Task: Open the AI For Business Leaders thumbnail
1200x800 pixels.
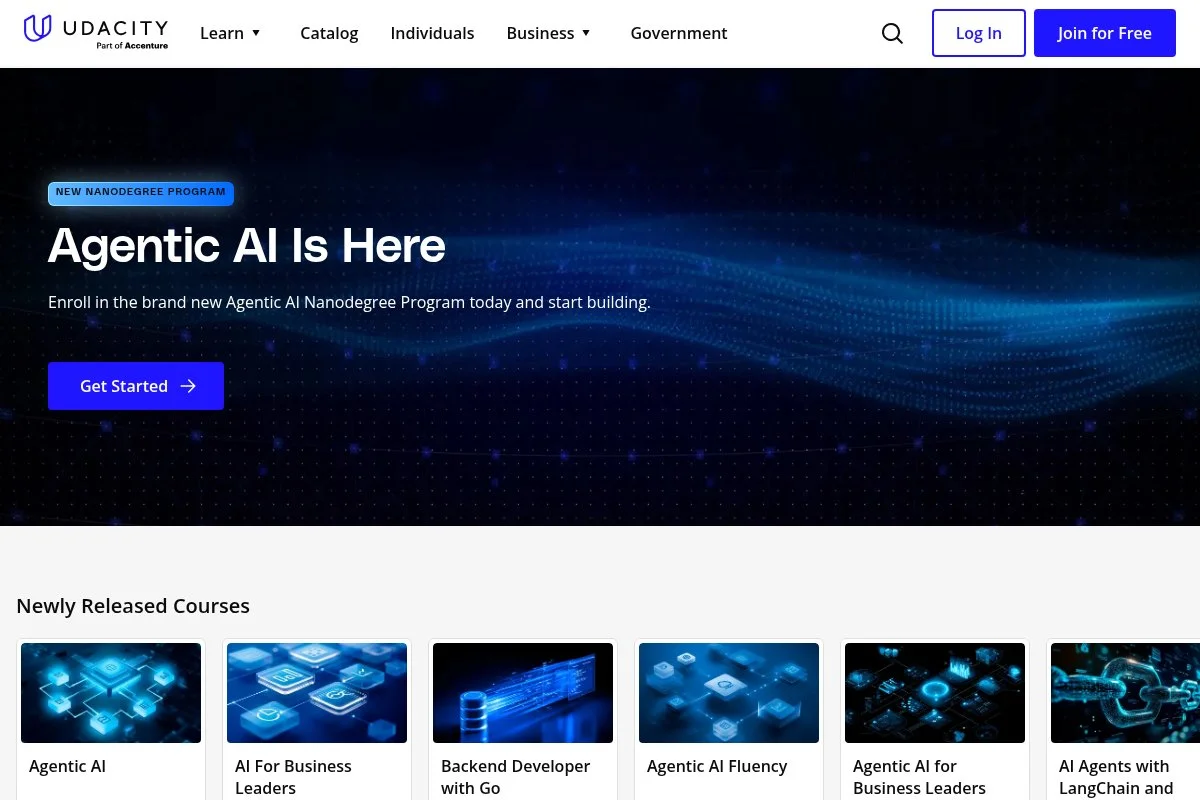Action: click(x=317, y=693)
